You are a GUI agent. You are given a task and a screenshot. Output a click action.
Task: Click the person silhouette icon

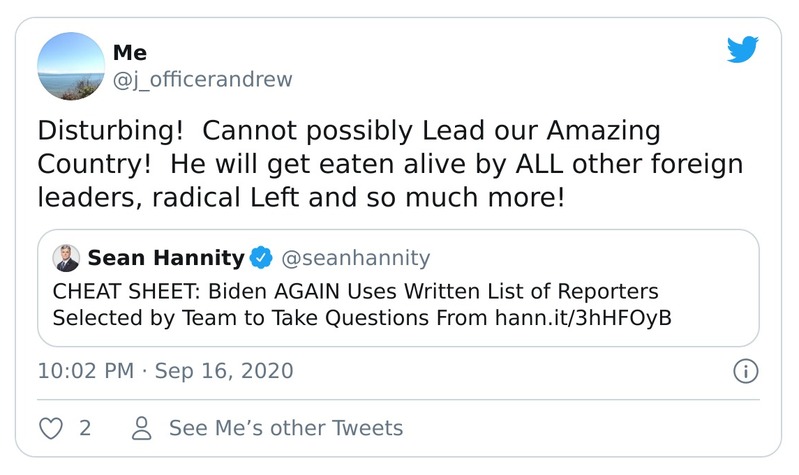142,428
